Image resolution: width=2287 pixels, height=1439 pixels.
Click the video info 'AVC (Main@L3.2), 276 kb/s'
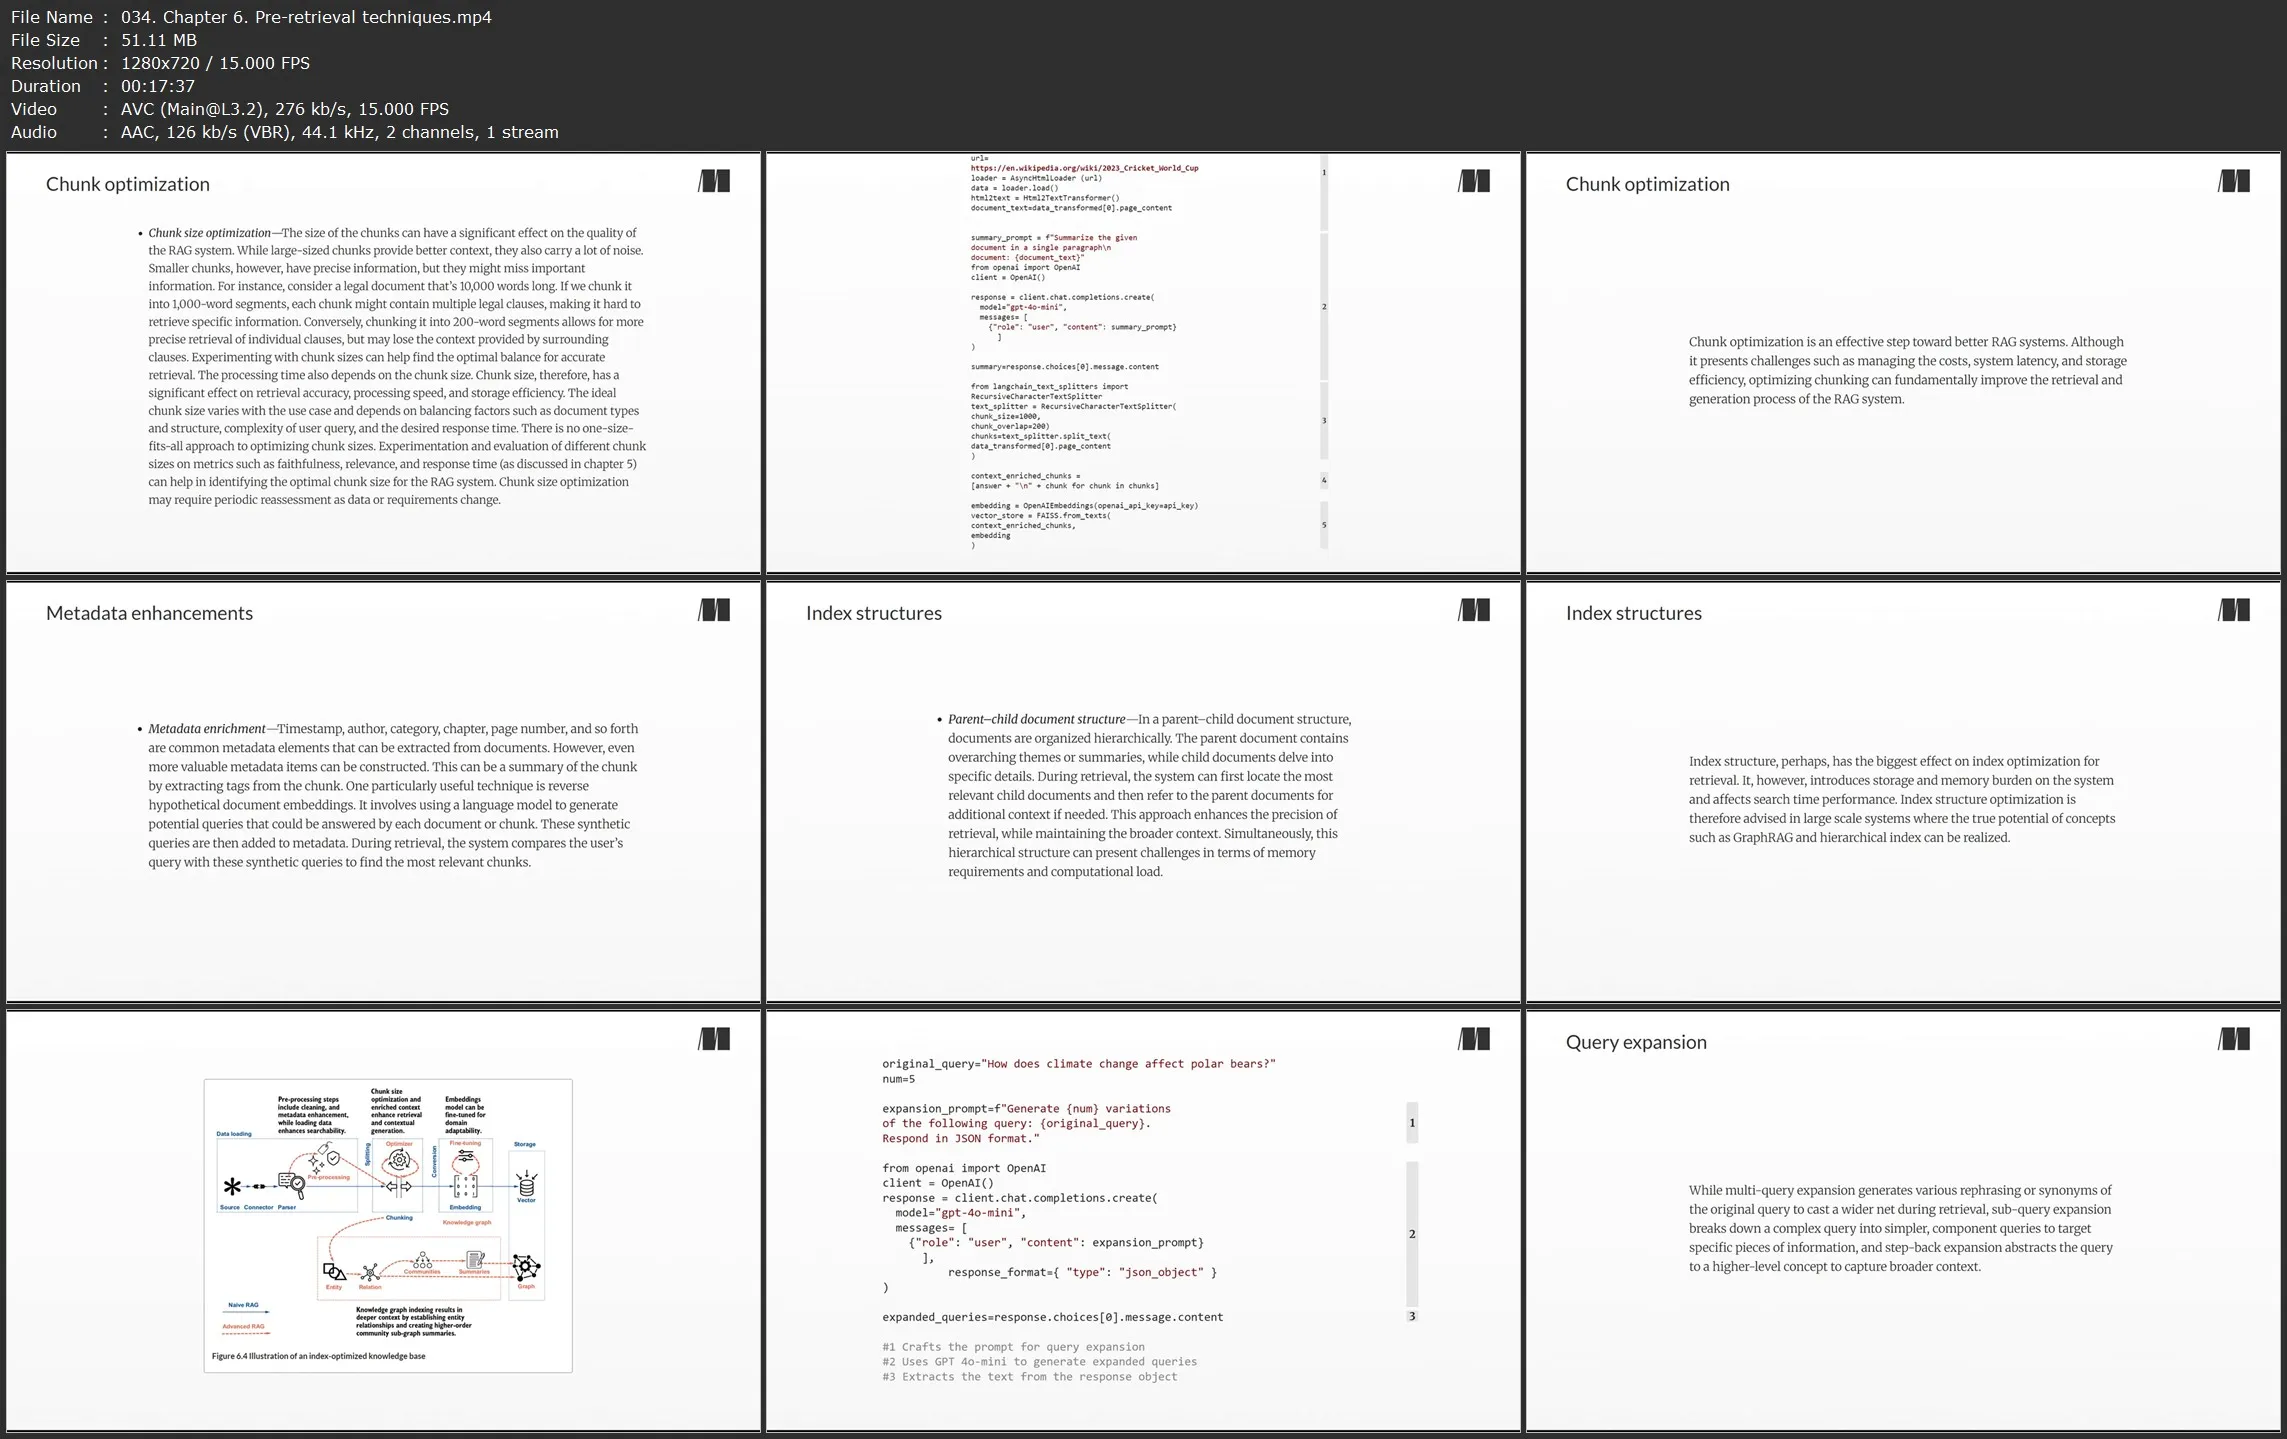[x=235, y=109]
